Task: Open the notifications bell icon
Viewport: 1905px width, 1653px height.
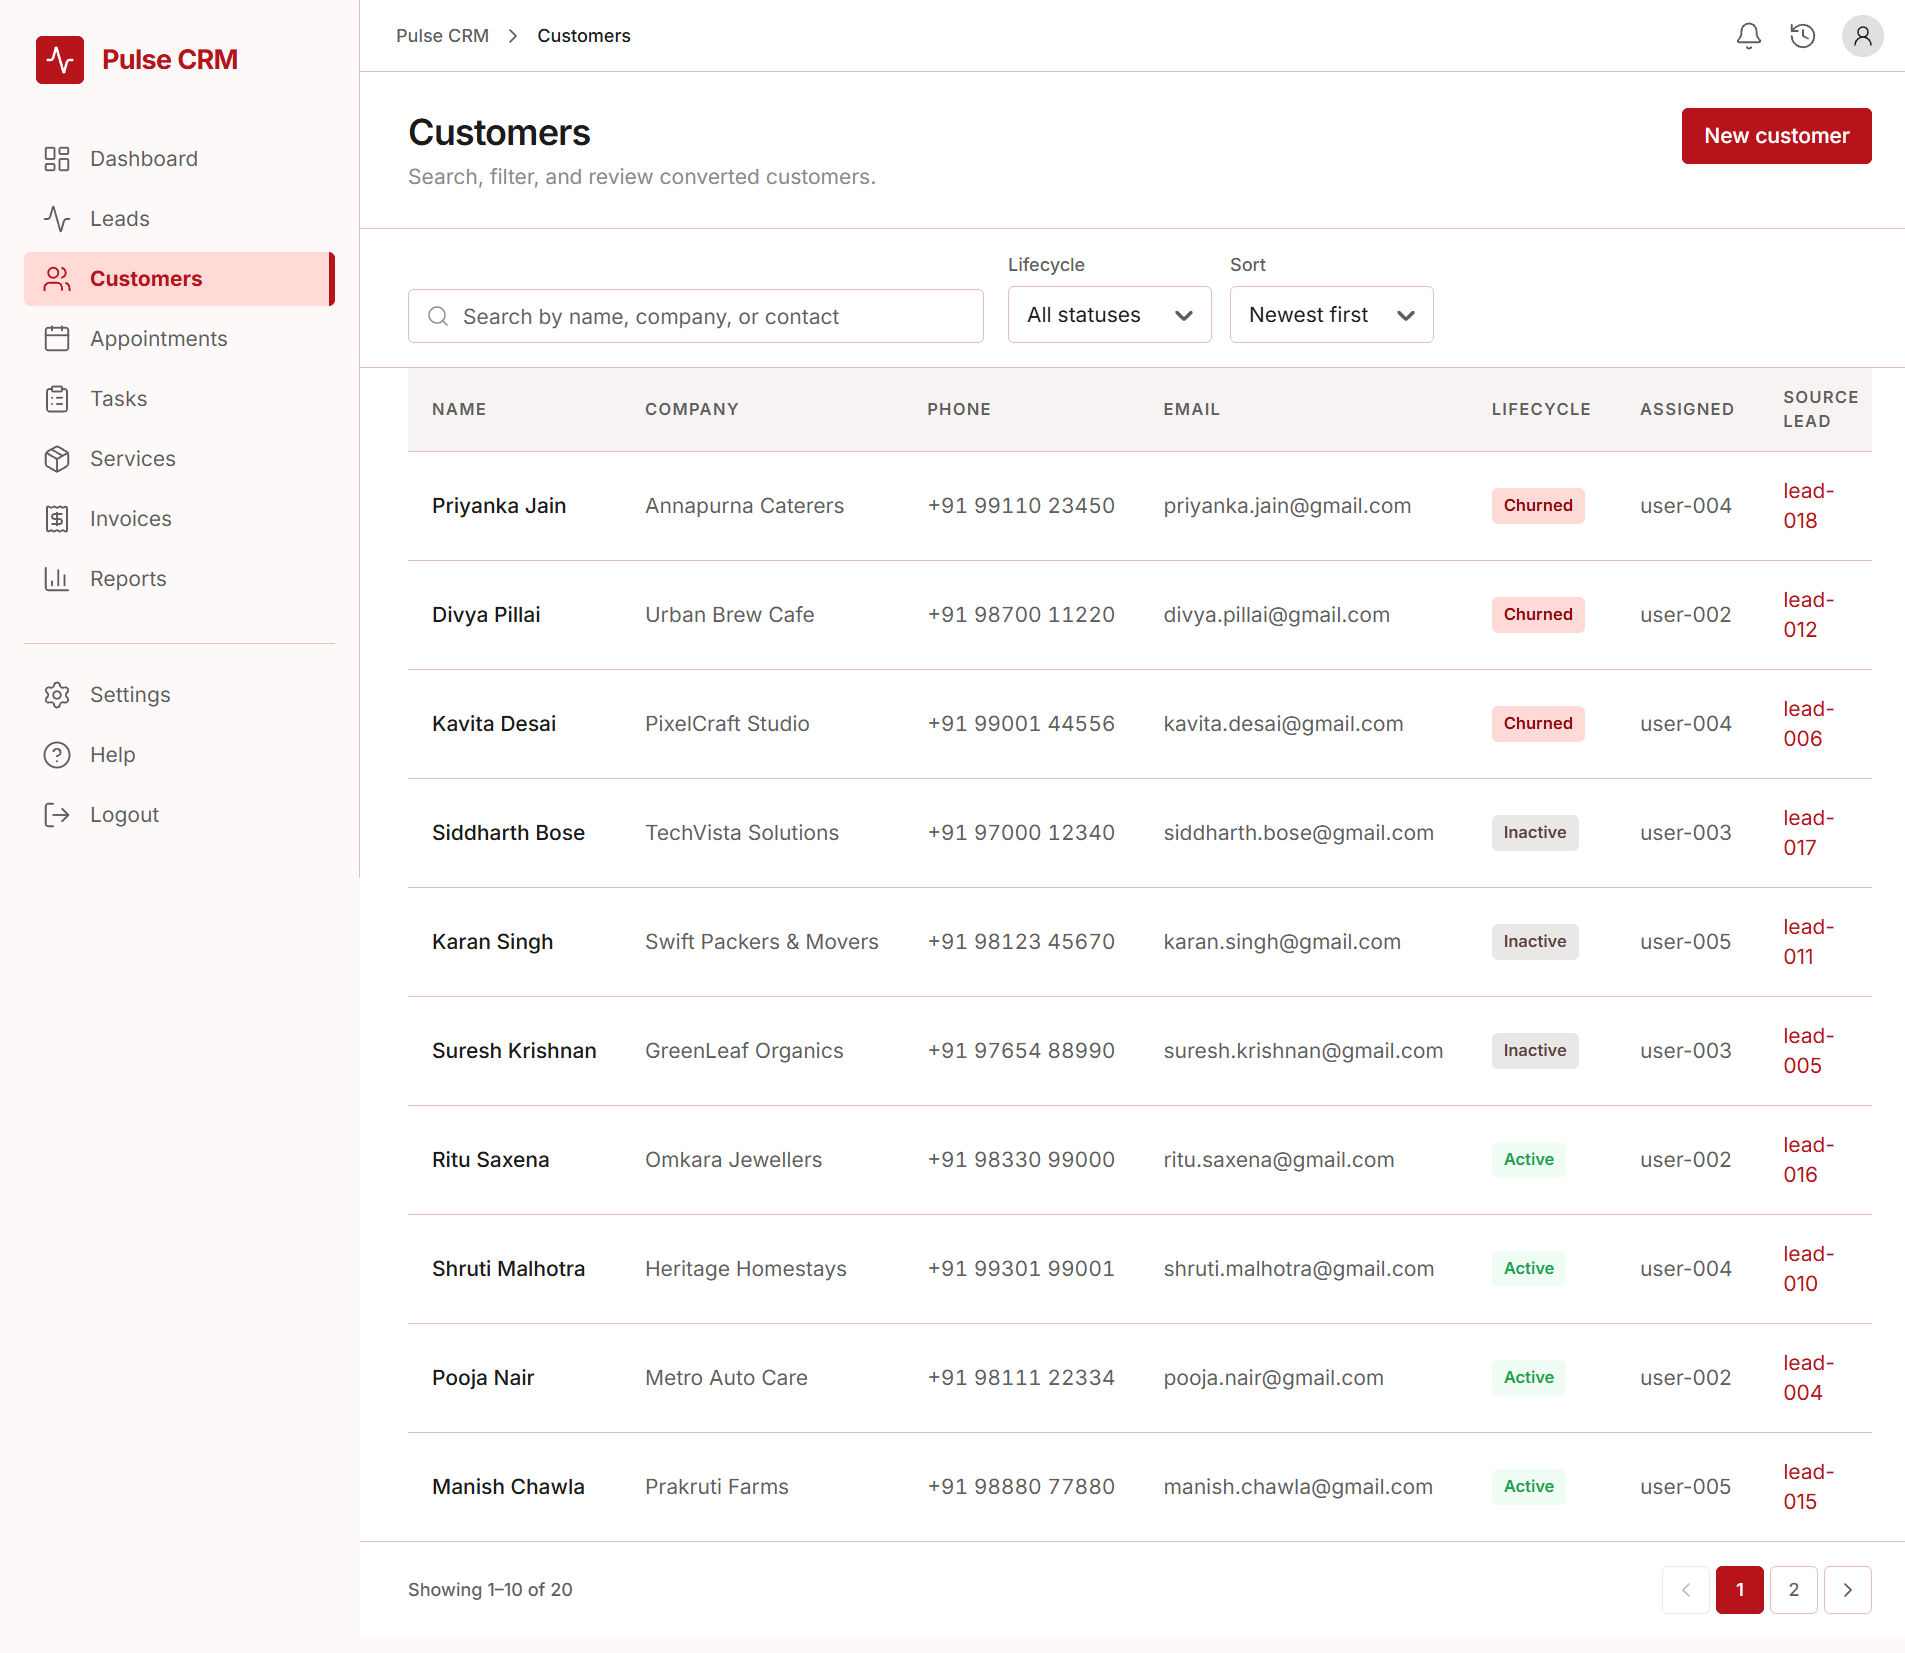Action: 1748,36
